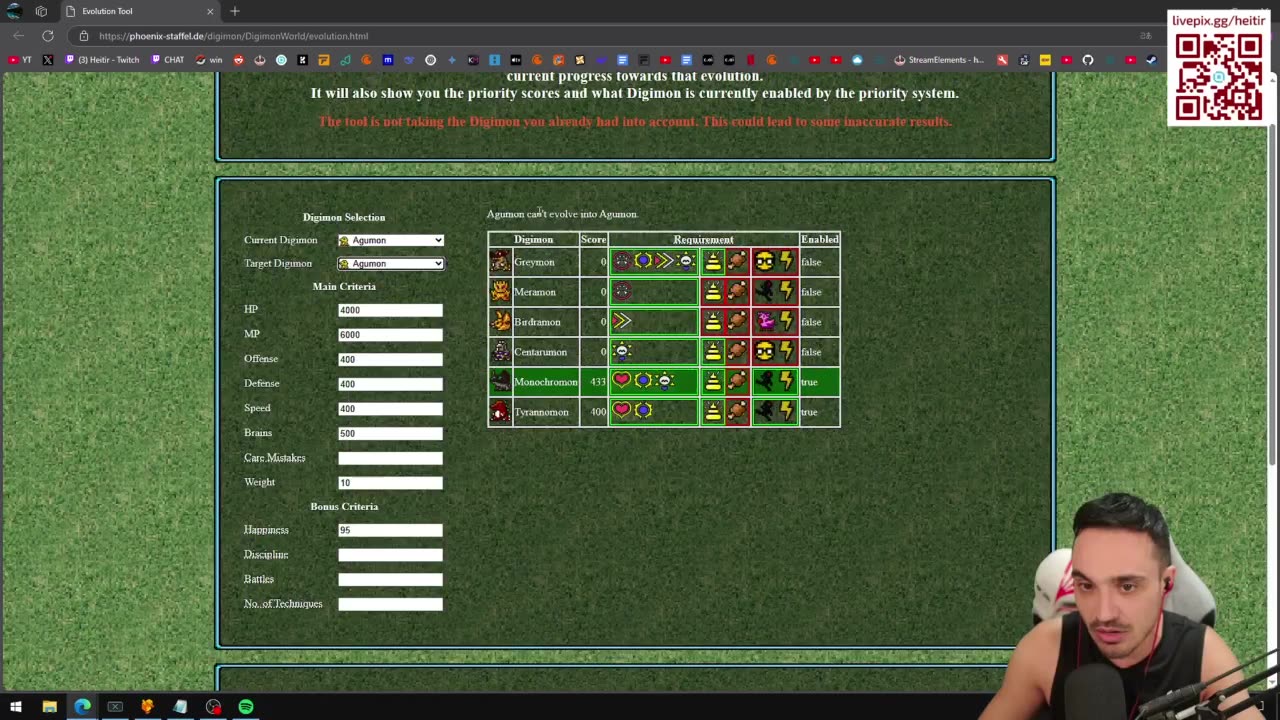
Task: Open the Current Digimon dropdown
Action: pos(391,240)
